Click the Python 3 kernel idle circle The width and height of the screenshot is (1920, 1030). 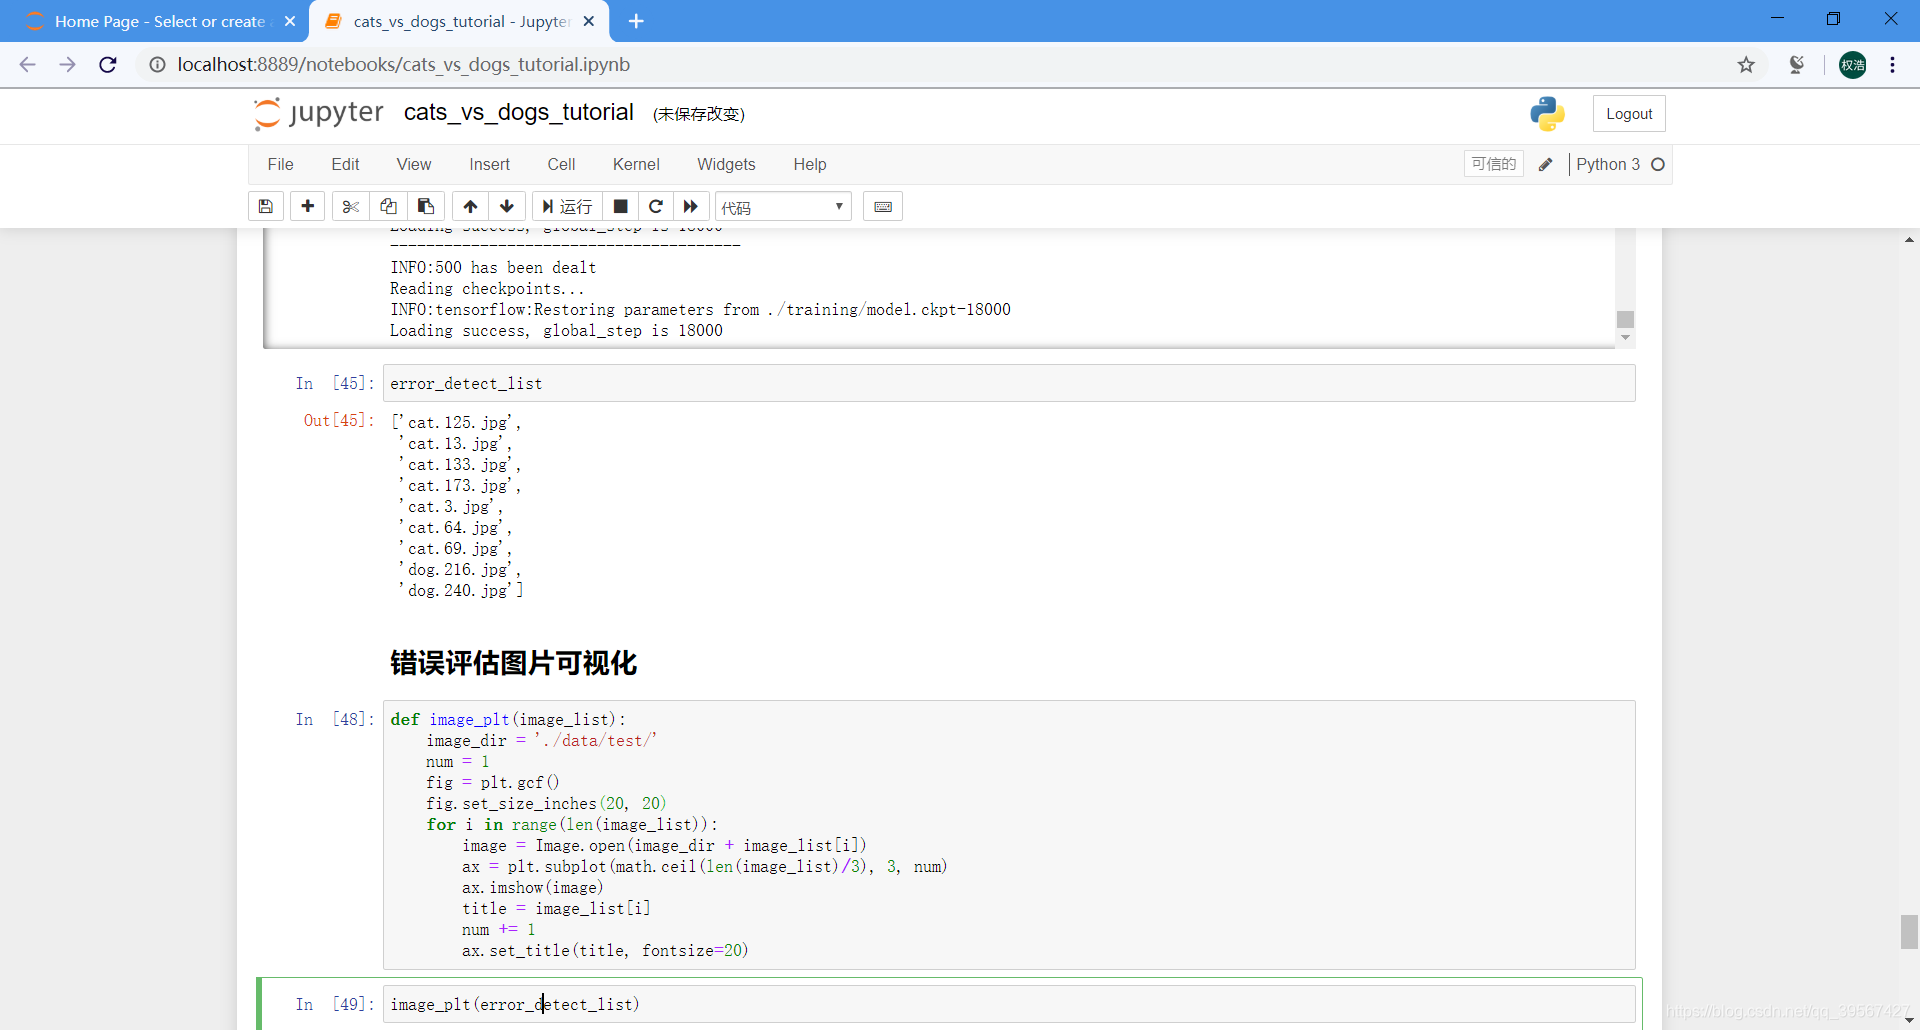pos(1658,165)
